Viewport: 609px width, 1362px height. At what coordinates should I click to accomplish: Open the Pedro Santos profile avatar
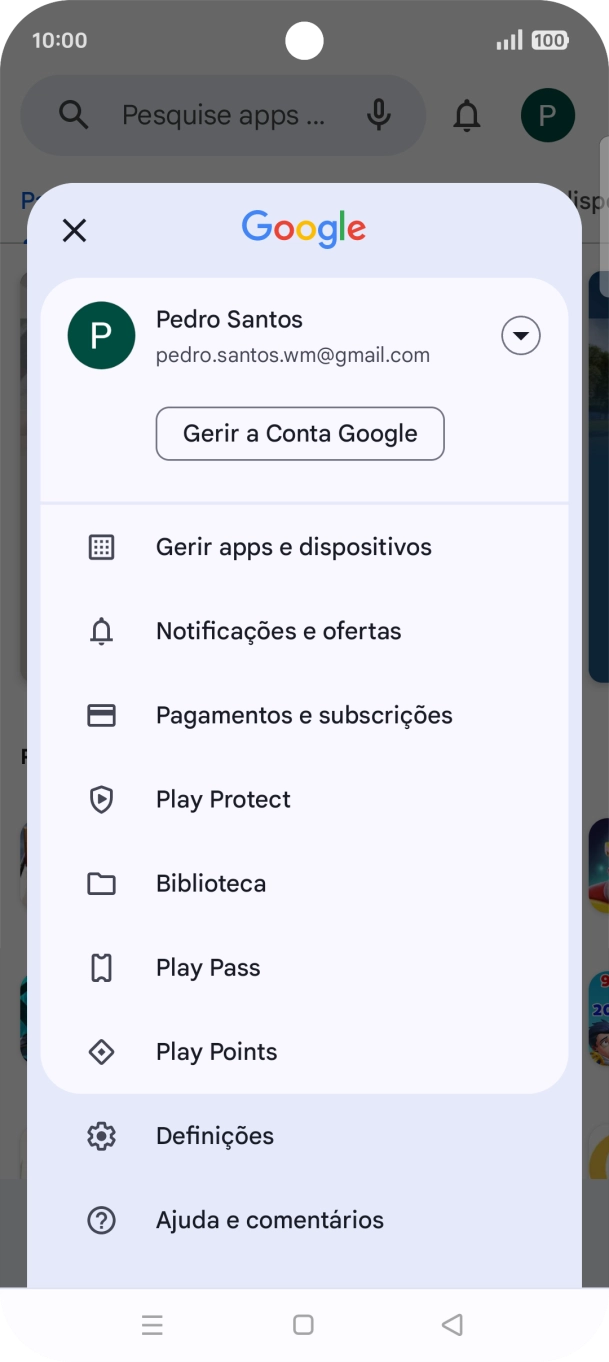(101, 335)
